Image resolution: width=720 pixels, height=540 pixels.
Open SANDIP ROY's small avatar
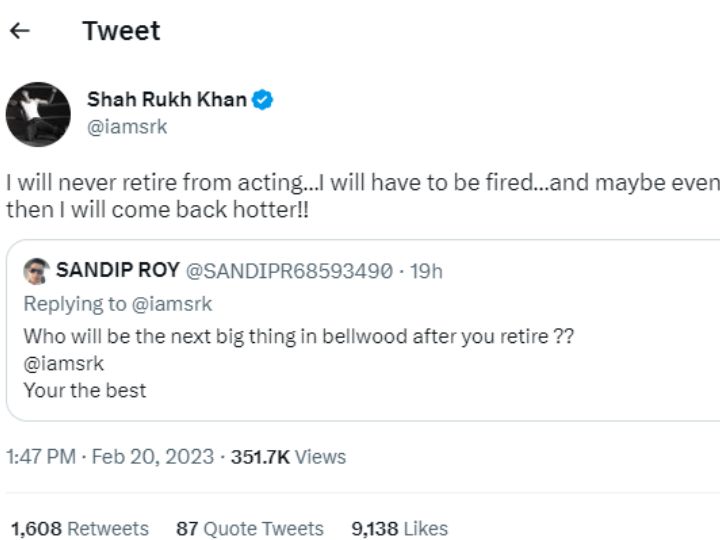(37, 271)
